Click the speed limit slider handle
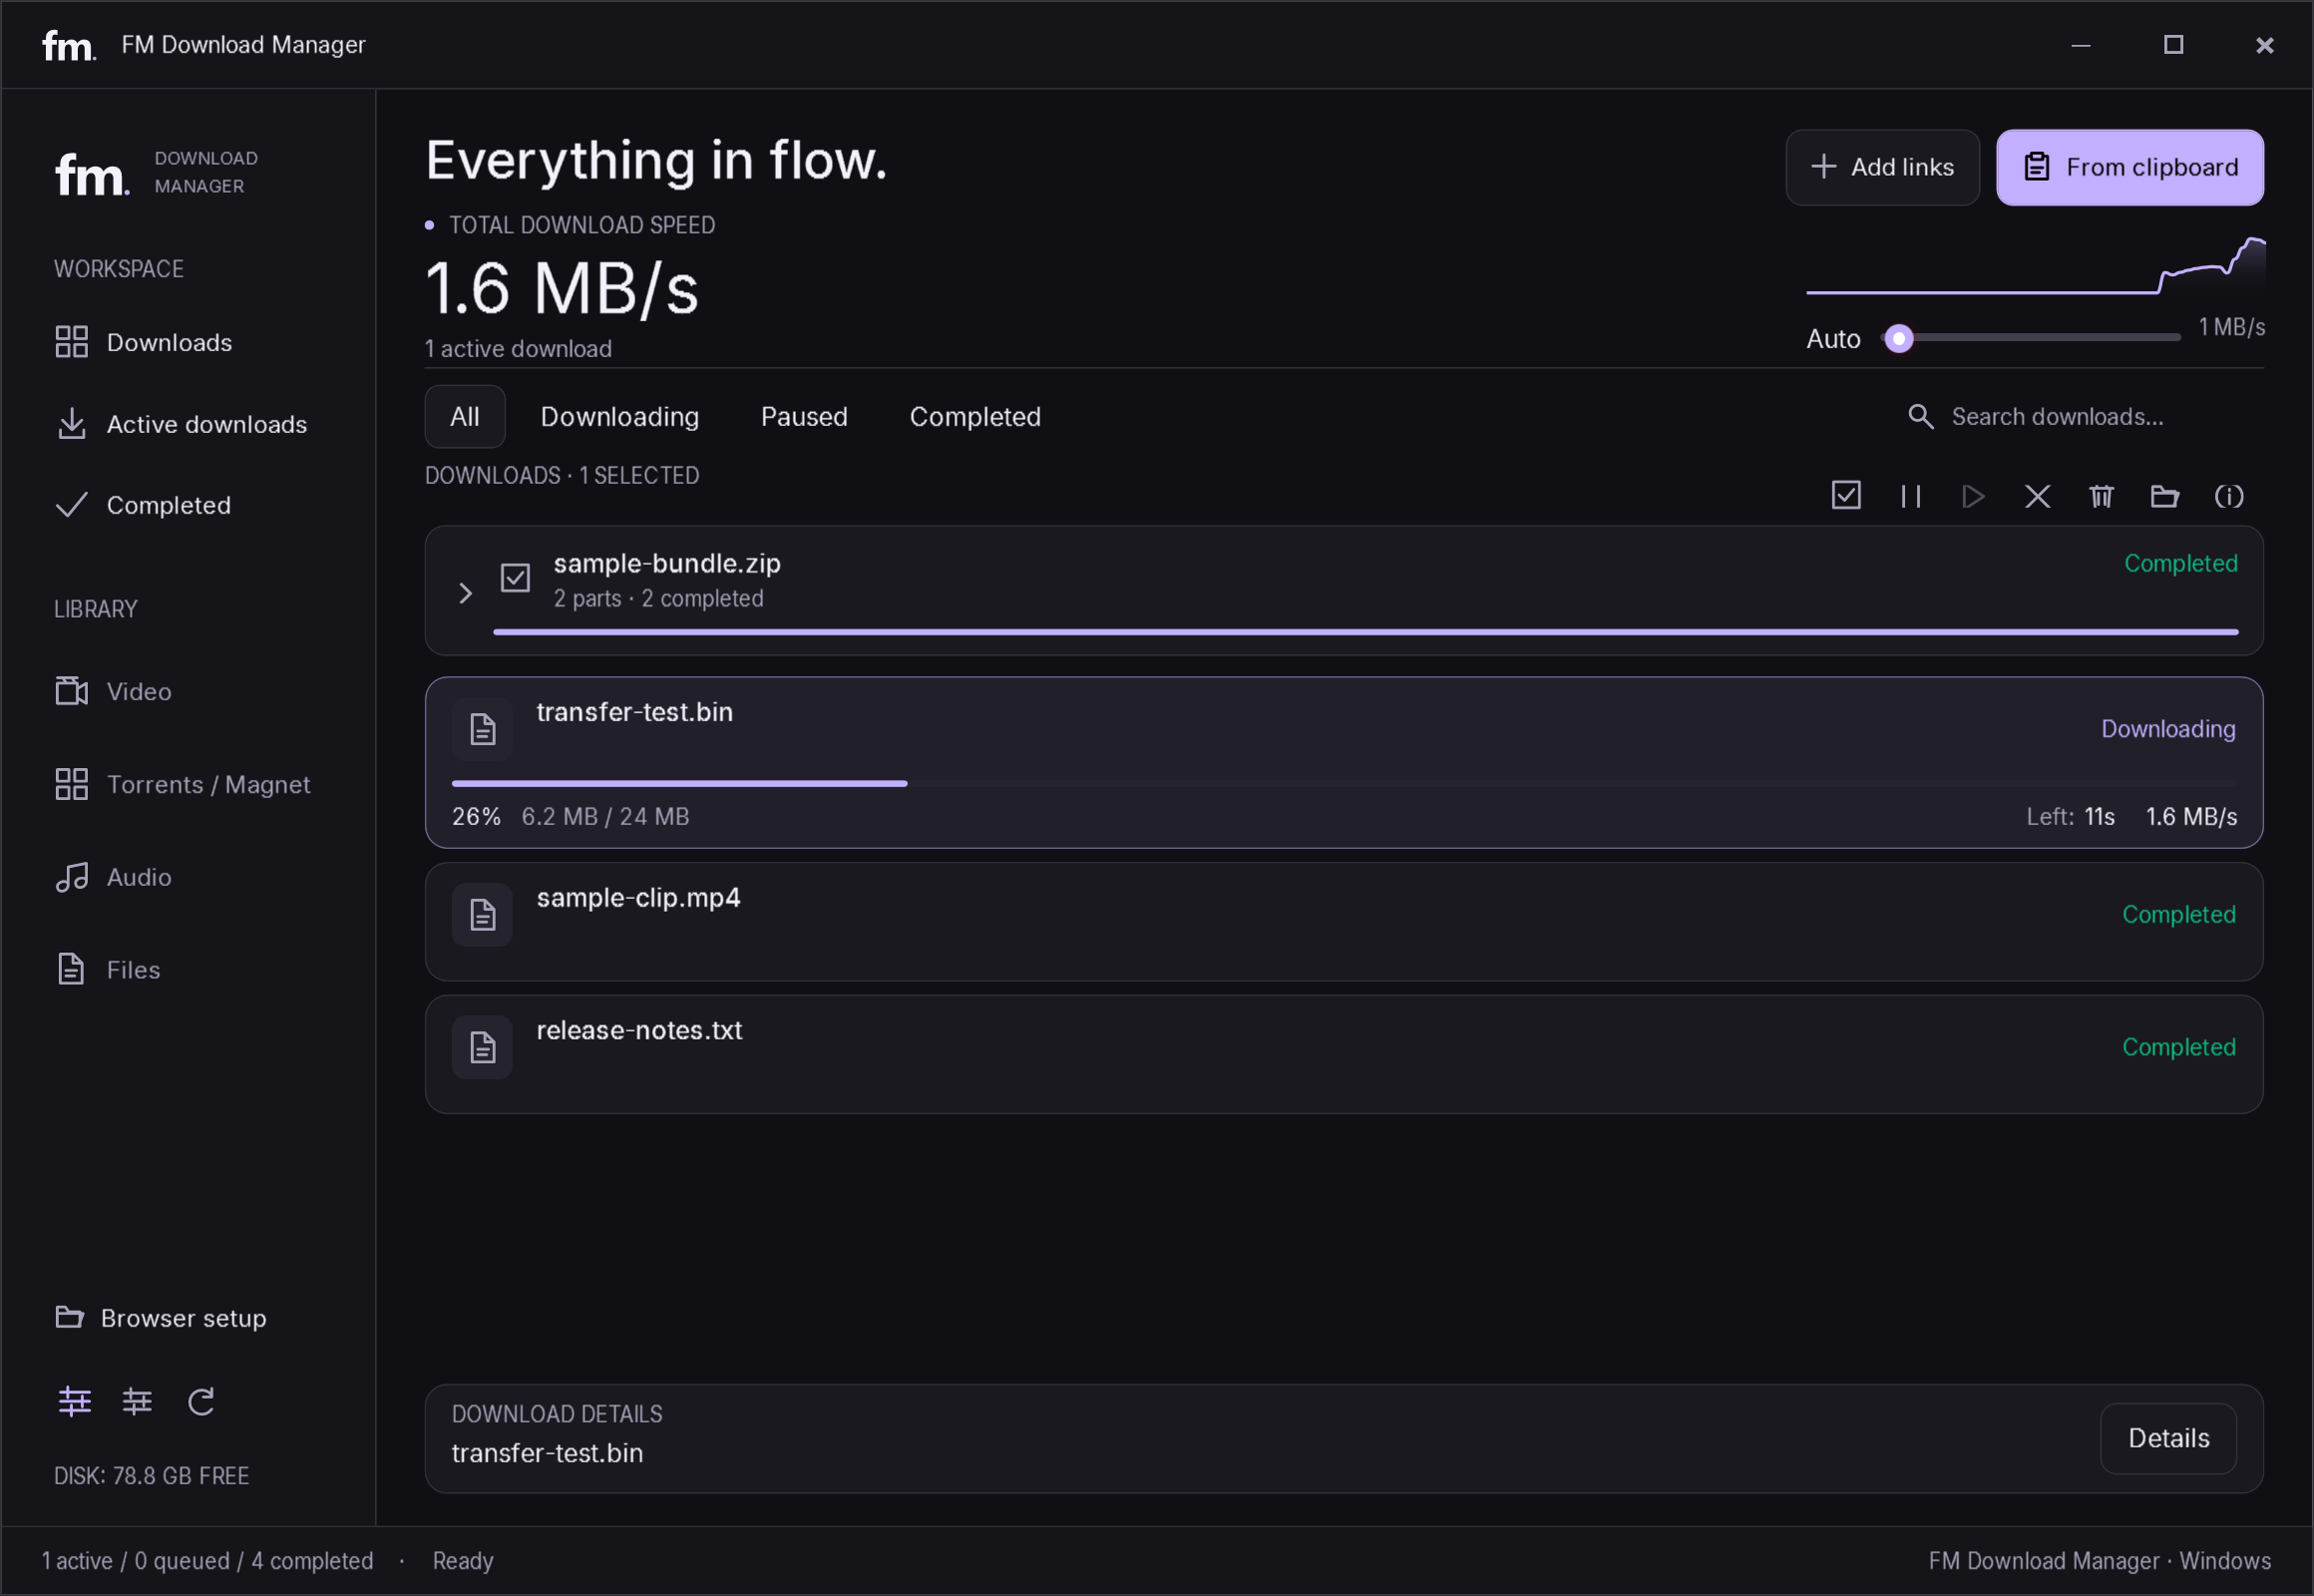Viewport: 2314px width, 1596px height. tap(1899, 338)
